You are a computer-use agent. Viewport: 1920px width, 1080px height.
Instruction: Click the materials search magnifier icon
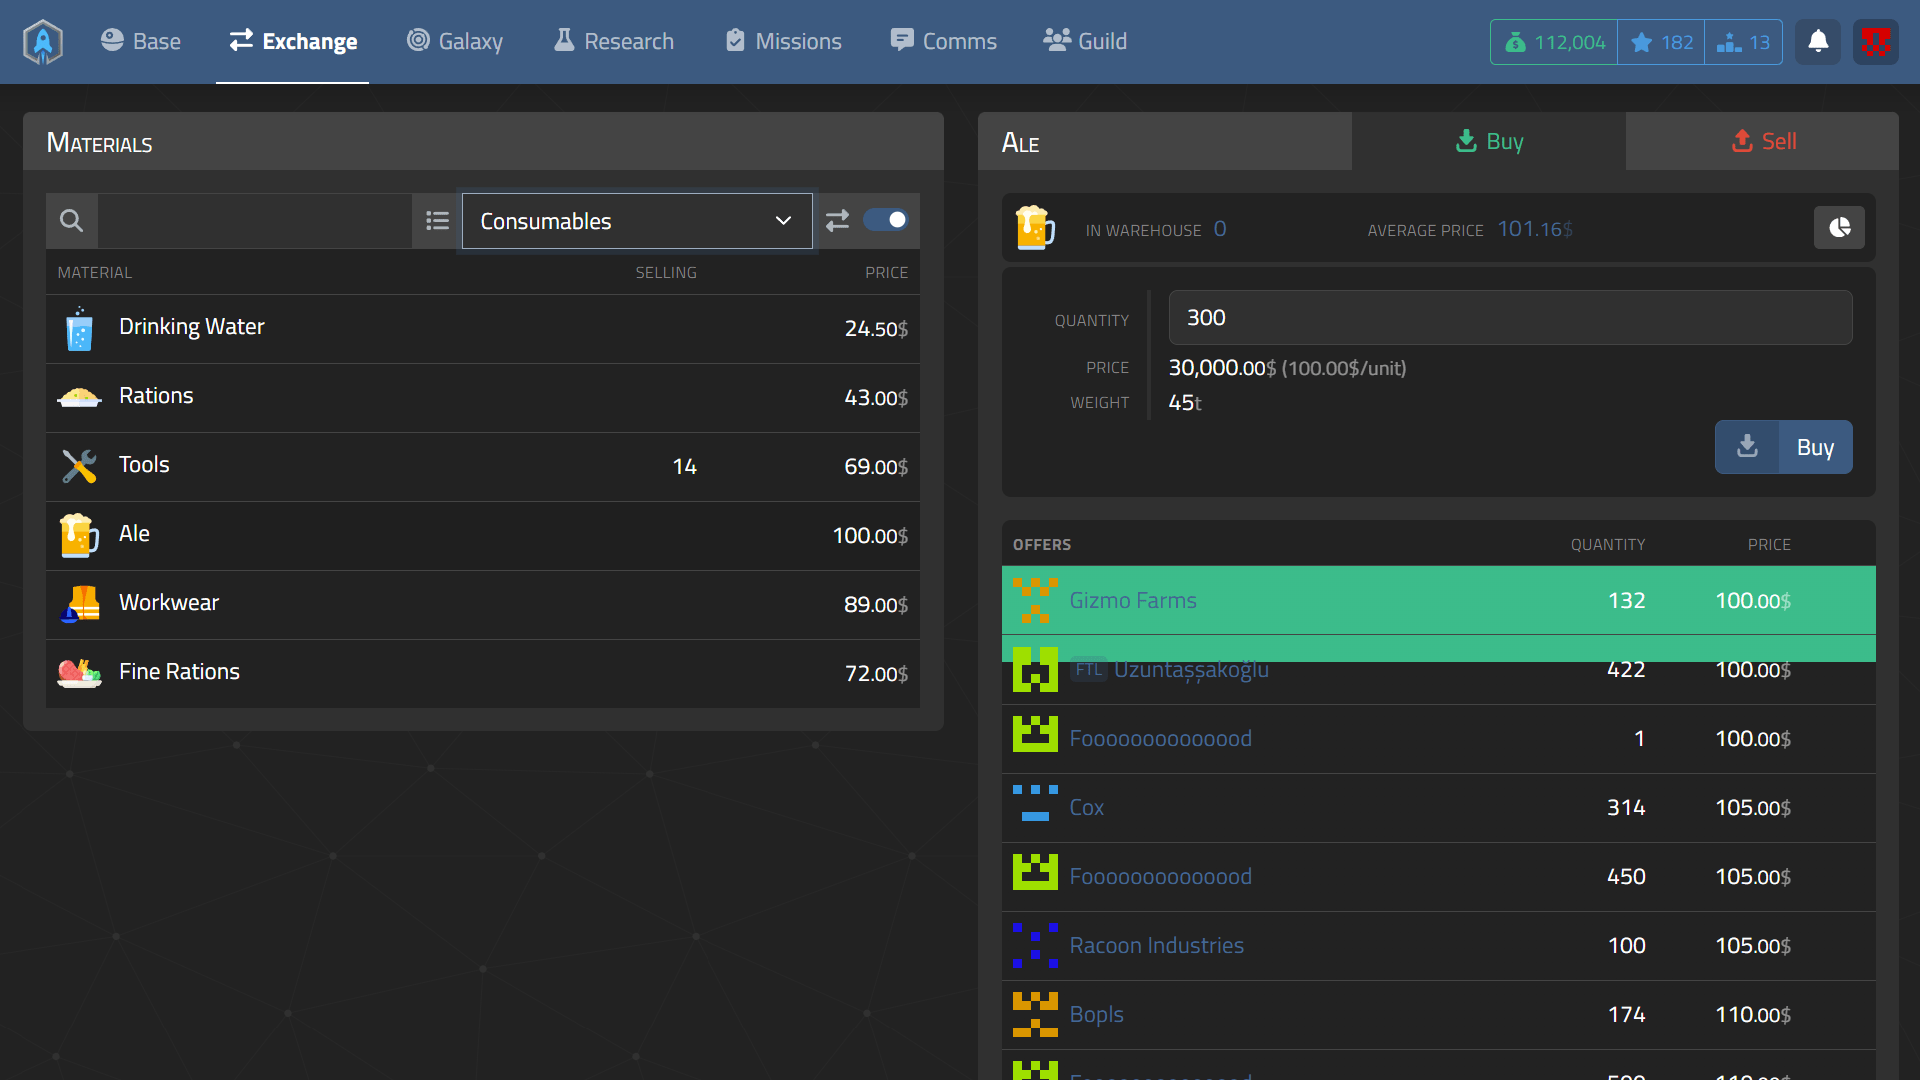pos(71,221)
